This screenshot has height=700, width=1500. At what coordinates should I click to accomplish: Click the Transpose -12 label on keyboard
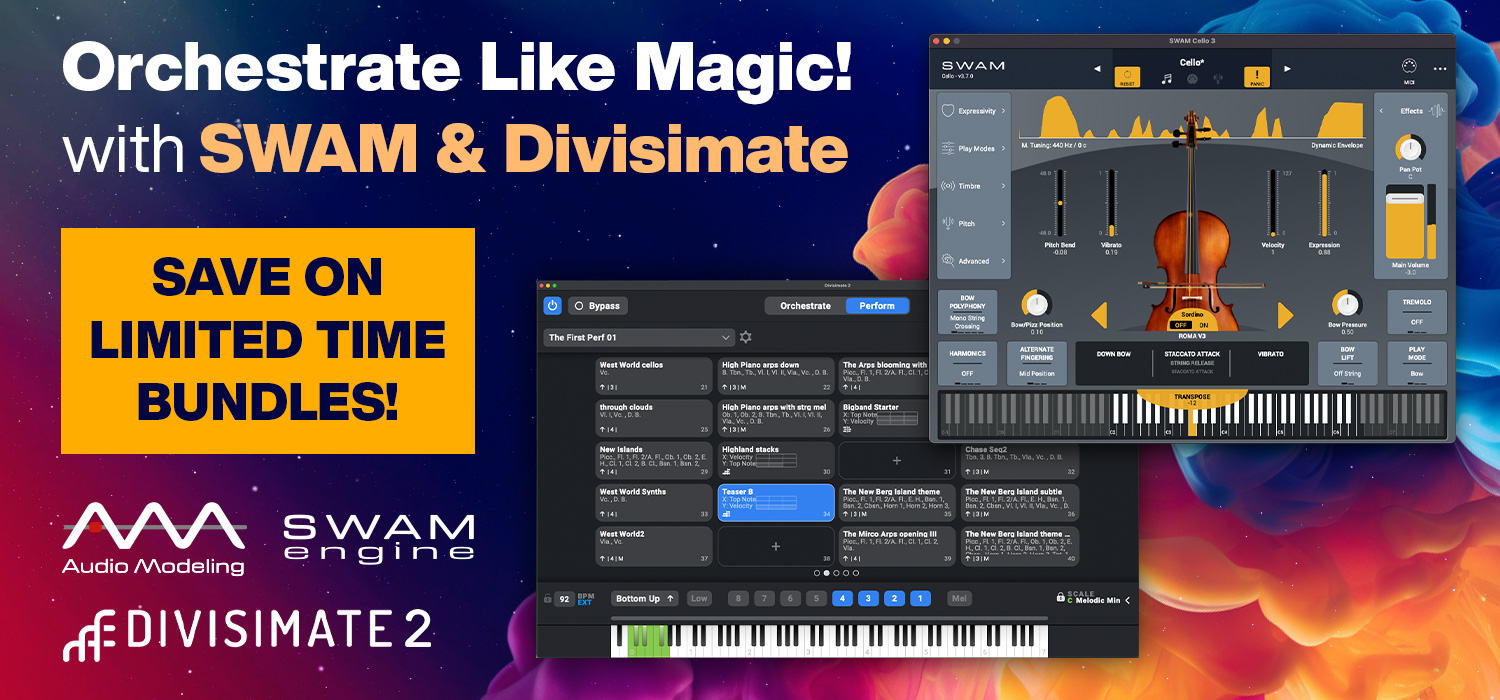[x=1192, y=400]
